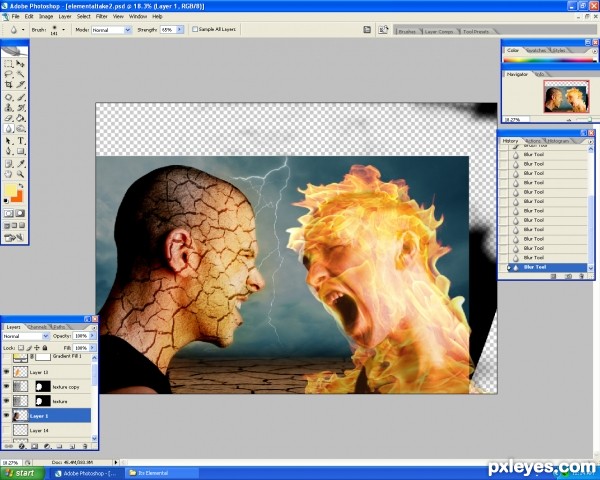The height and width of the screenshot is (480, 600).
Task: Select the Brush tool in toolbox
Action: (x=21, y=97)
